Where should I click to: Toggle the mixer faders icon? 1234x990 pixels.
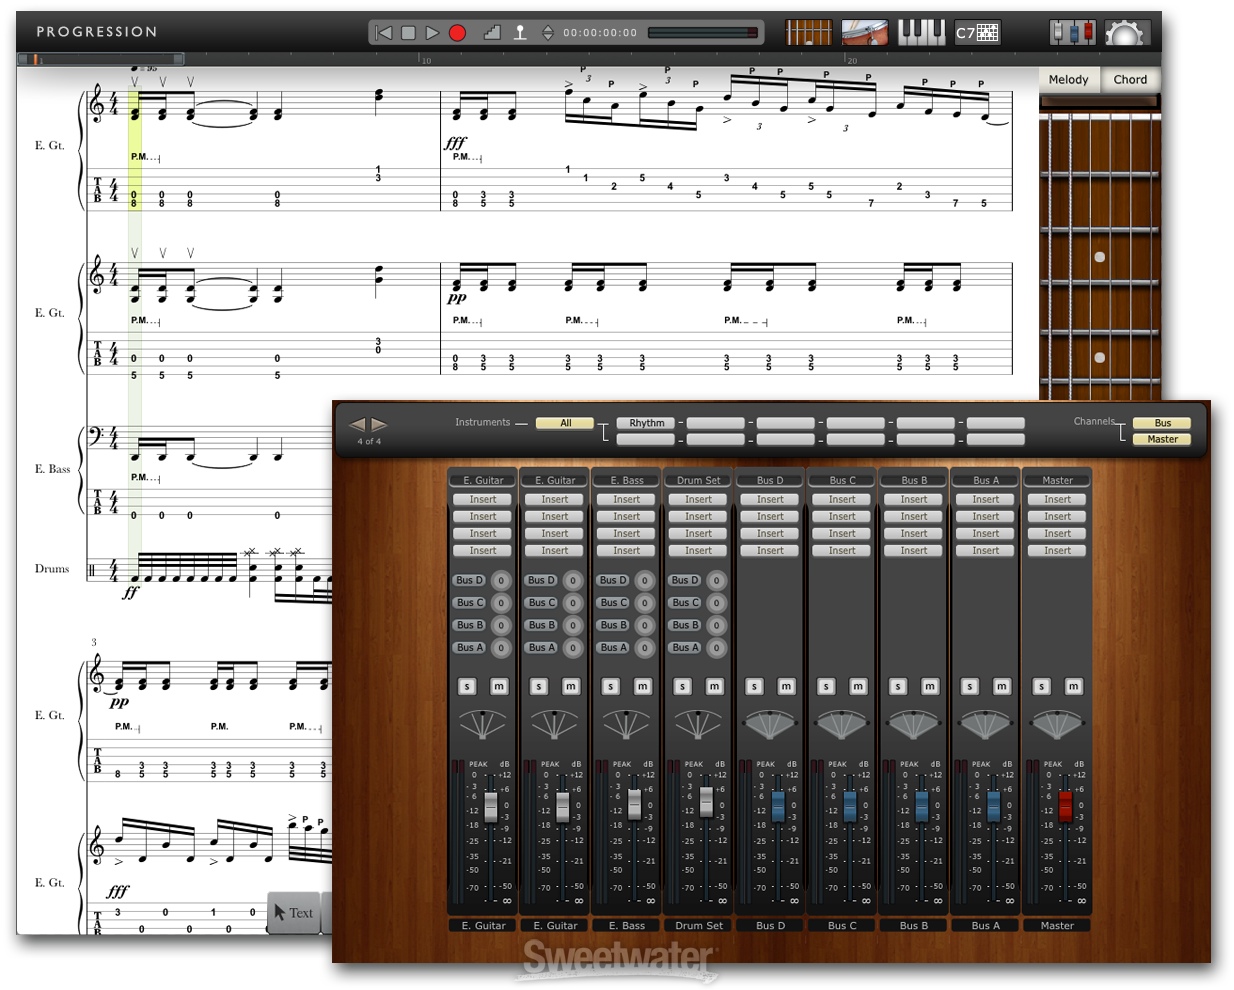pyautogui.click(x=1072, y=32)
